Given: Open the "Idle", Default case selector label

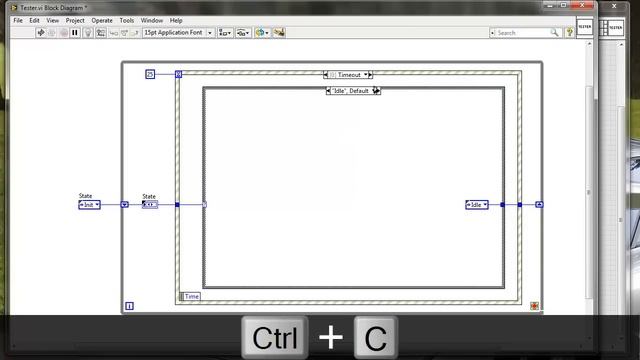Looking at the screenshot, I should 351,91.
